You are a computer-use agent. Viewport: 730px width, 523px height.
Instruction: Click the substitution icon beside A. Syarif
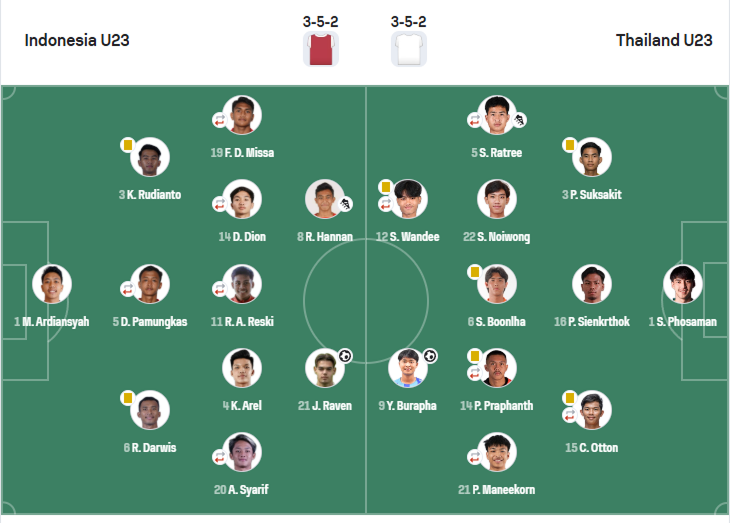(219, 457)
